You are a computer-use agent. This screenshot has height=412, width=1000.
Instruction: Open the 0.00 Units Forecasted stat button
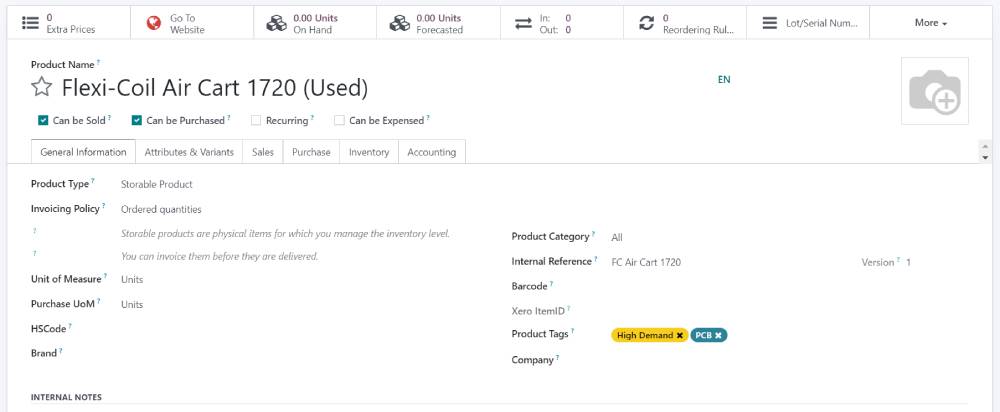tap(438, 23)
